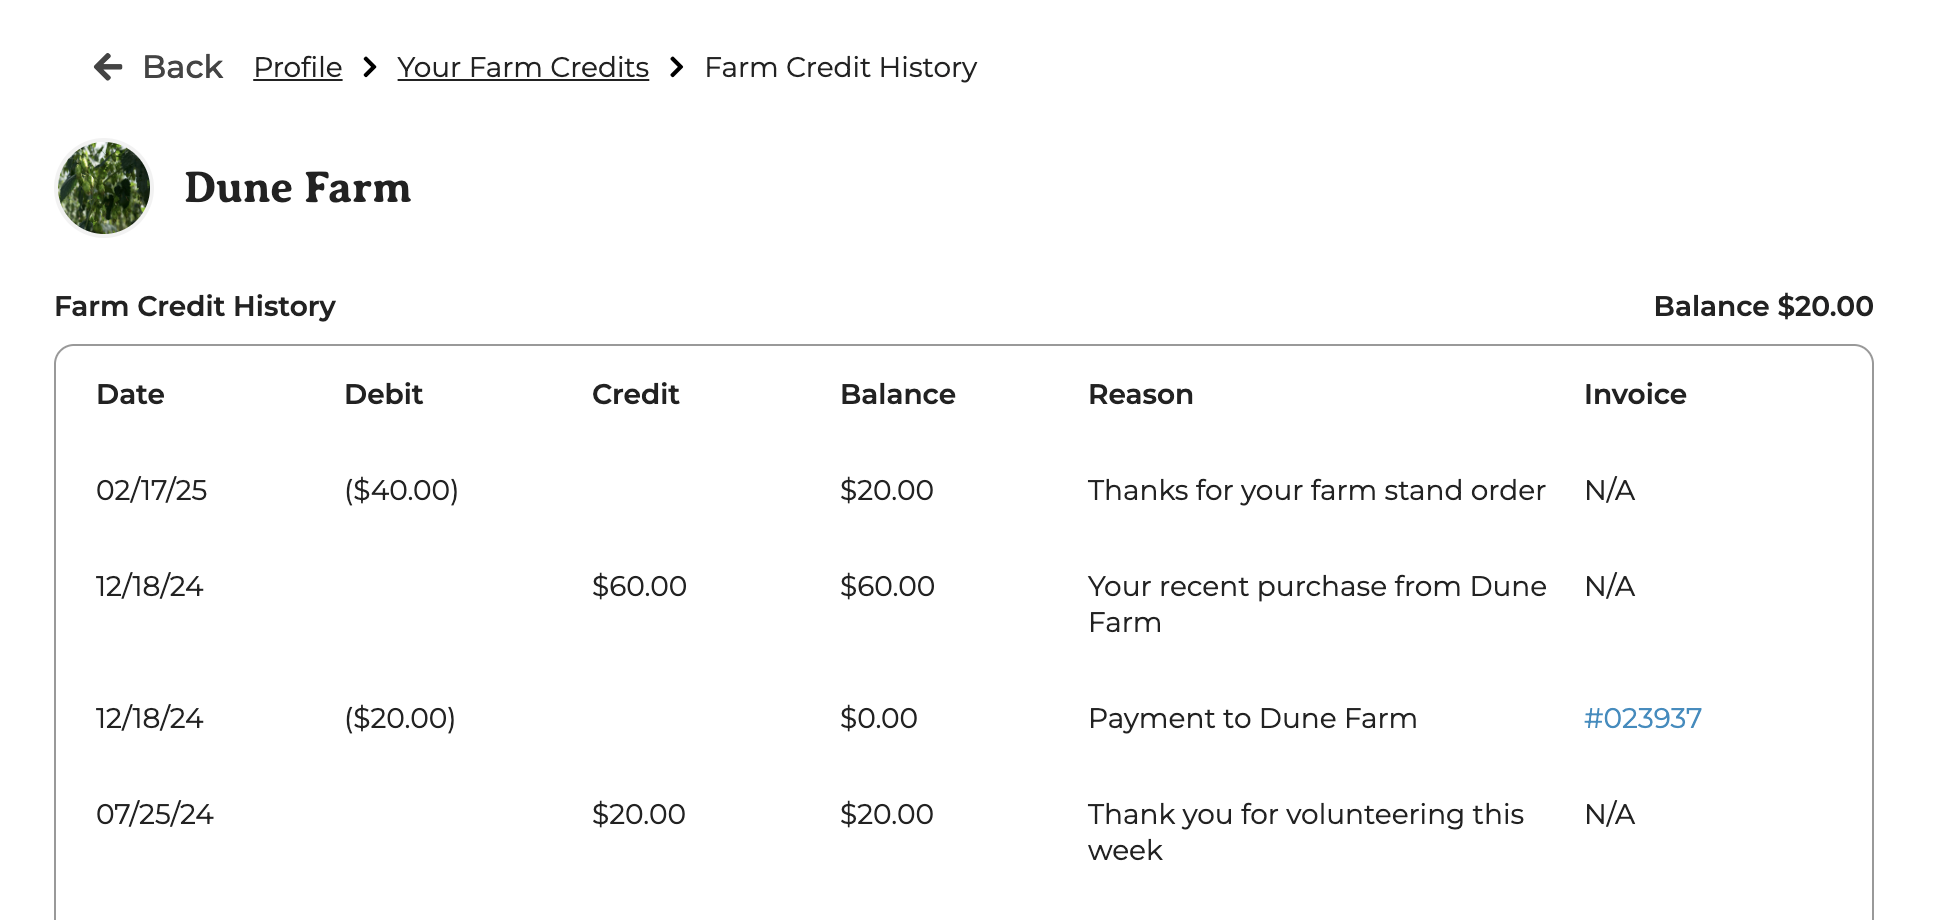This screenshot has width=1936, height=920.
Task: Click the Dune Farm avatar image
Action: 104,188
